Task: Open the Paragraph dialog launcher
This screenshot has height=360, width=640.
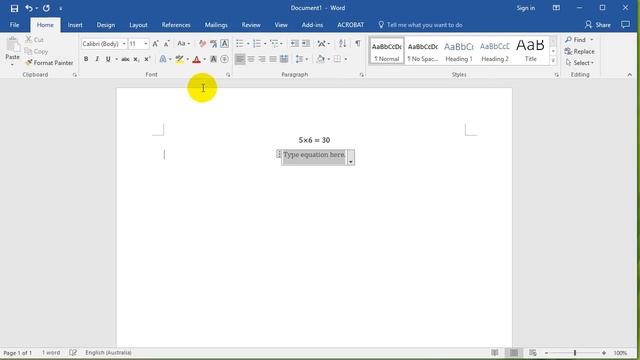Action: tap(361, 75)
